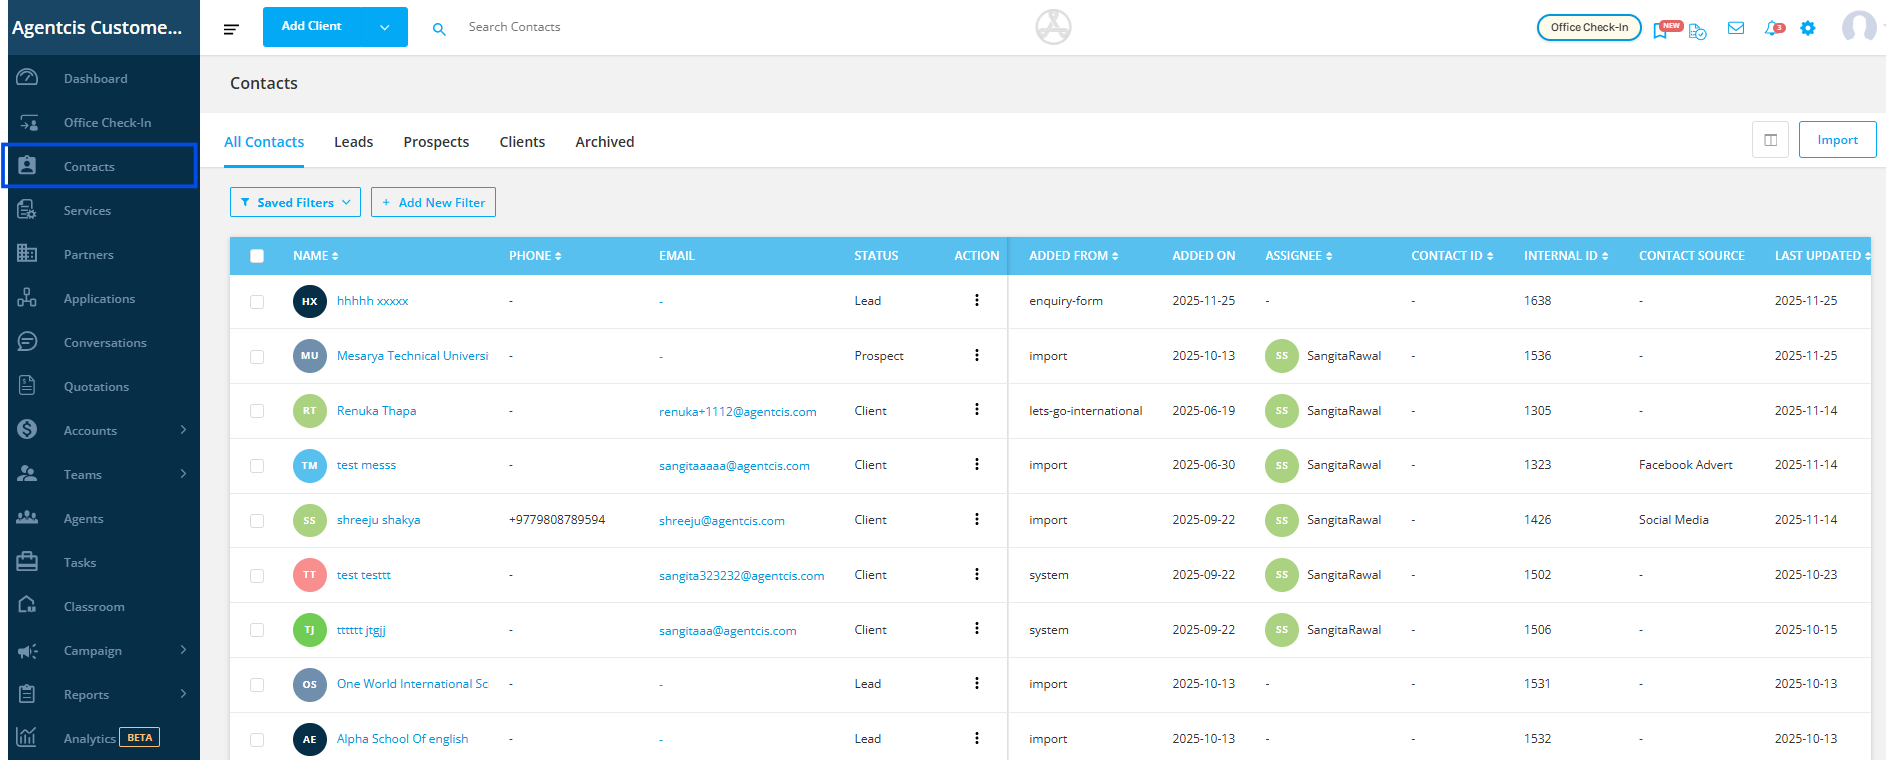Image resolution: width=1886 pixels, height=760 pixels.
Task: Open action menu for hhhhh xxxxx
Action: tap(977, 300)
